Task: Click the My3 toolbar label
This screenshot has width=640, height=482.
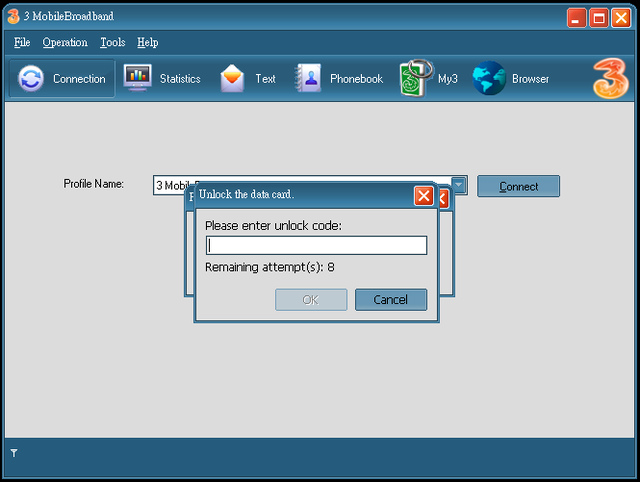Action: click(448, 78)
